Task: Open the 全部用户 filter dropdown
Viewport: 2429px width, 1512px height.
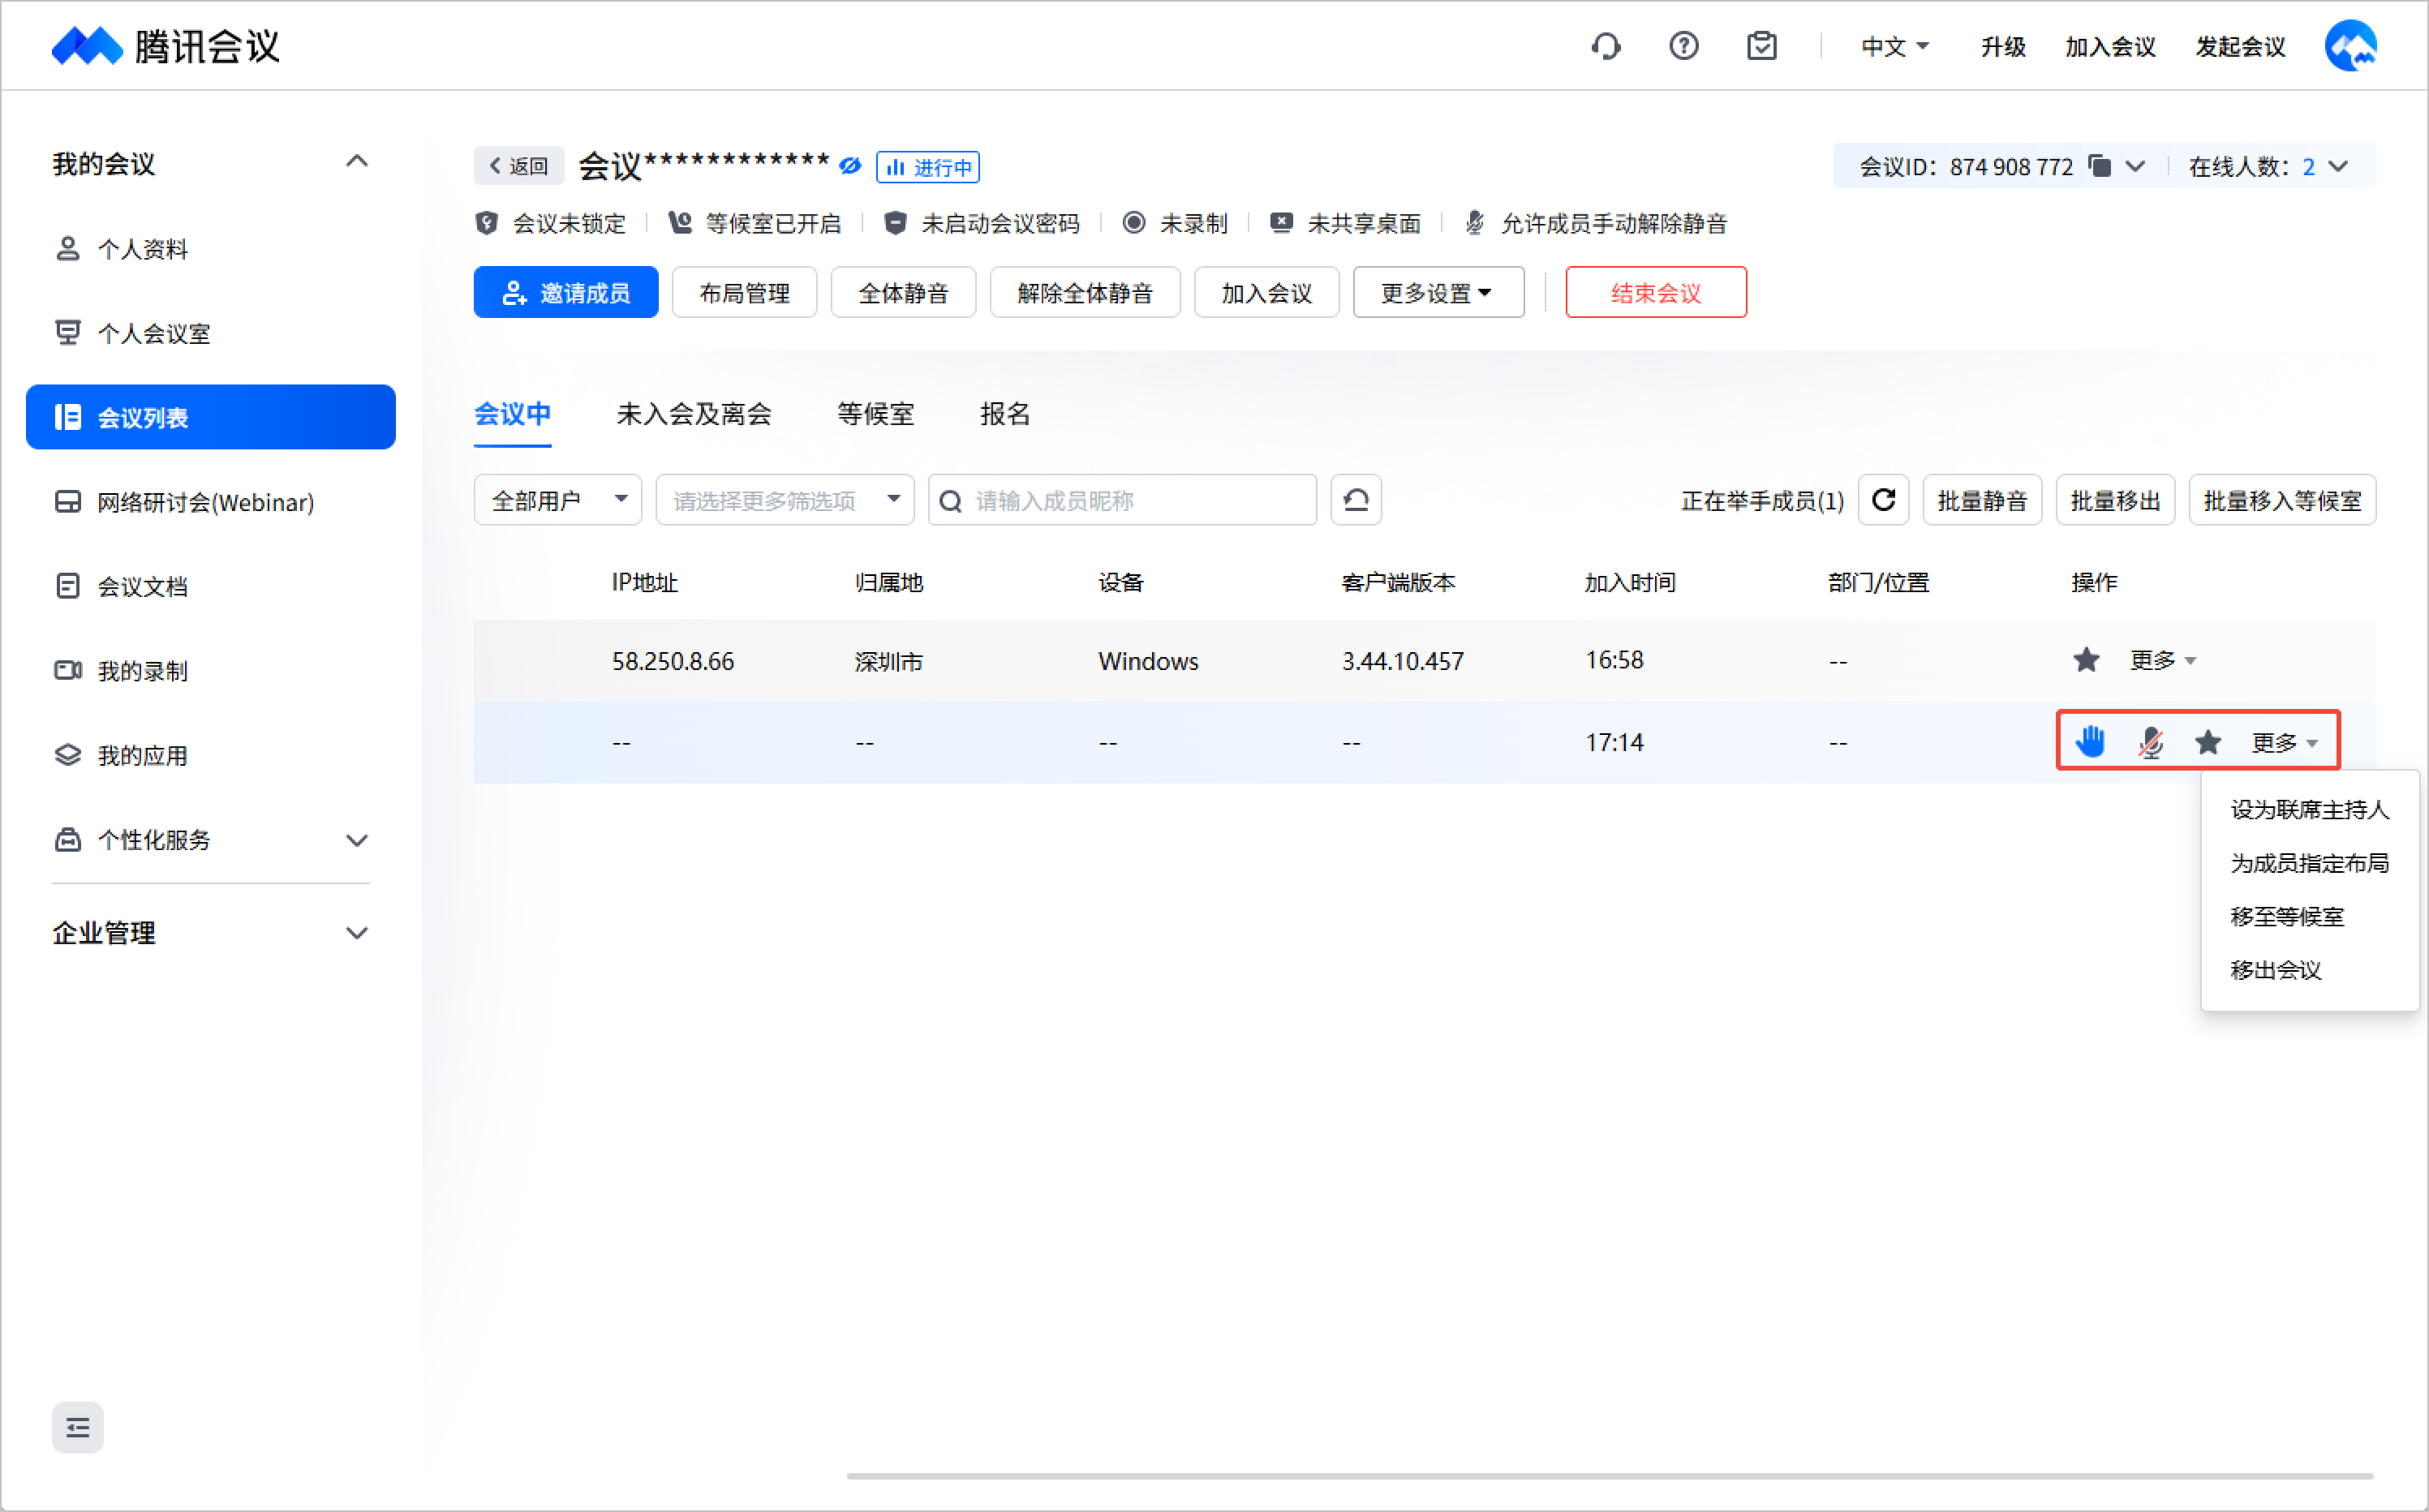Action: (x=557, y=500)
